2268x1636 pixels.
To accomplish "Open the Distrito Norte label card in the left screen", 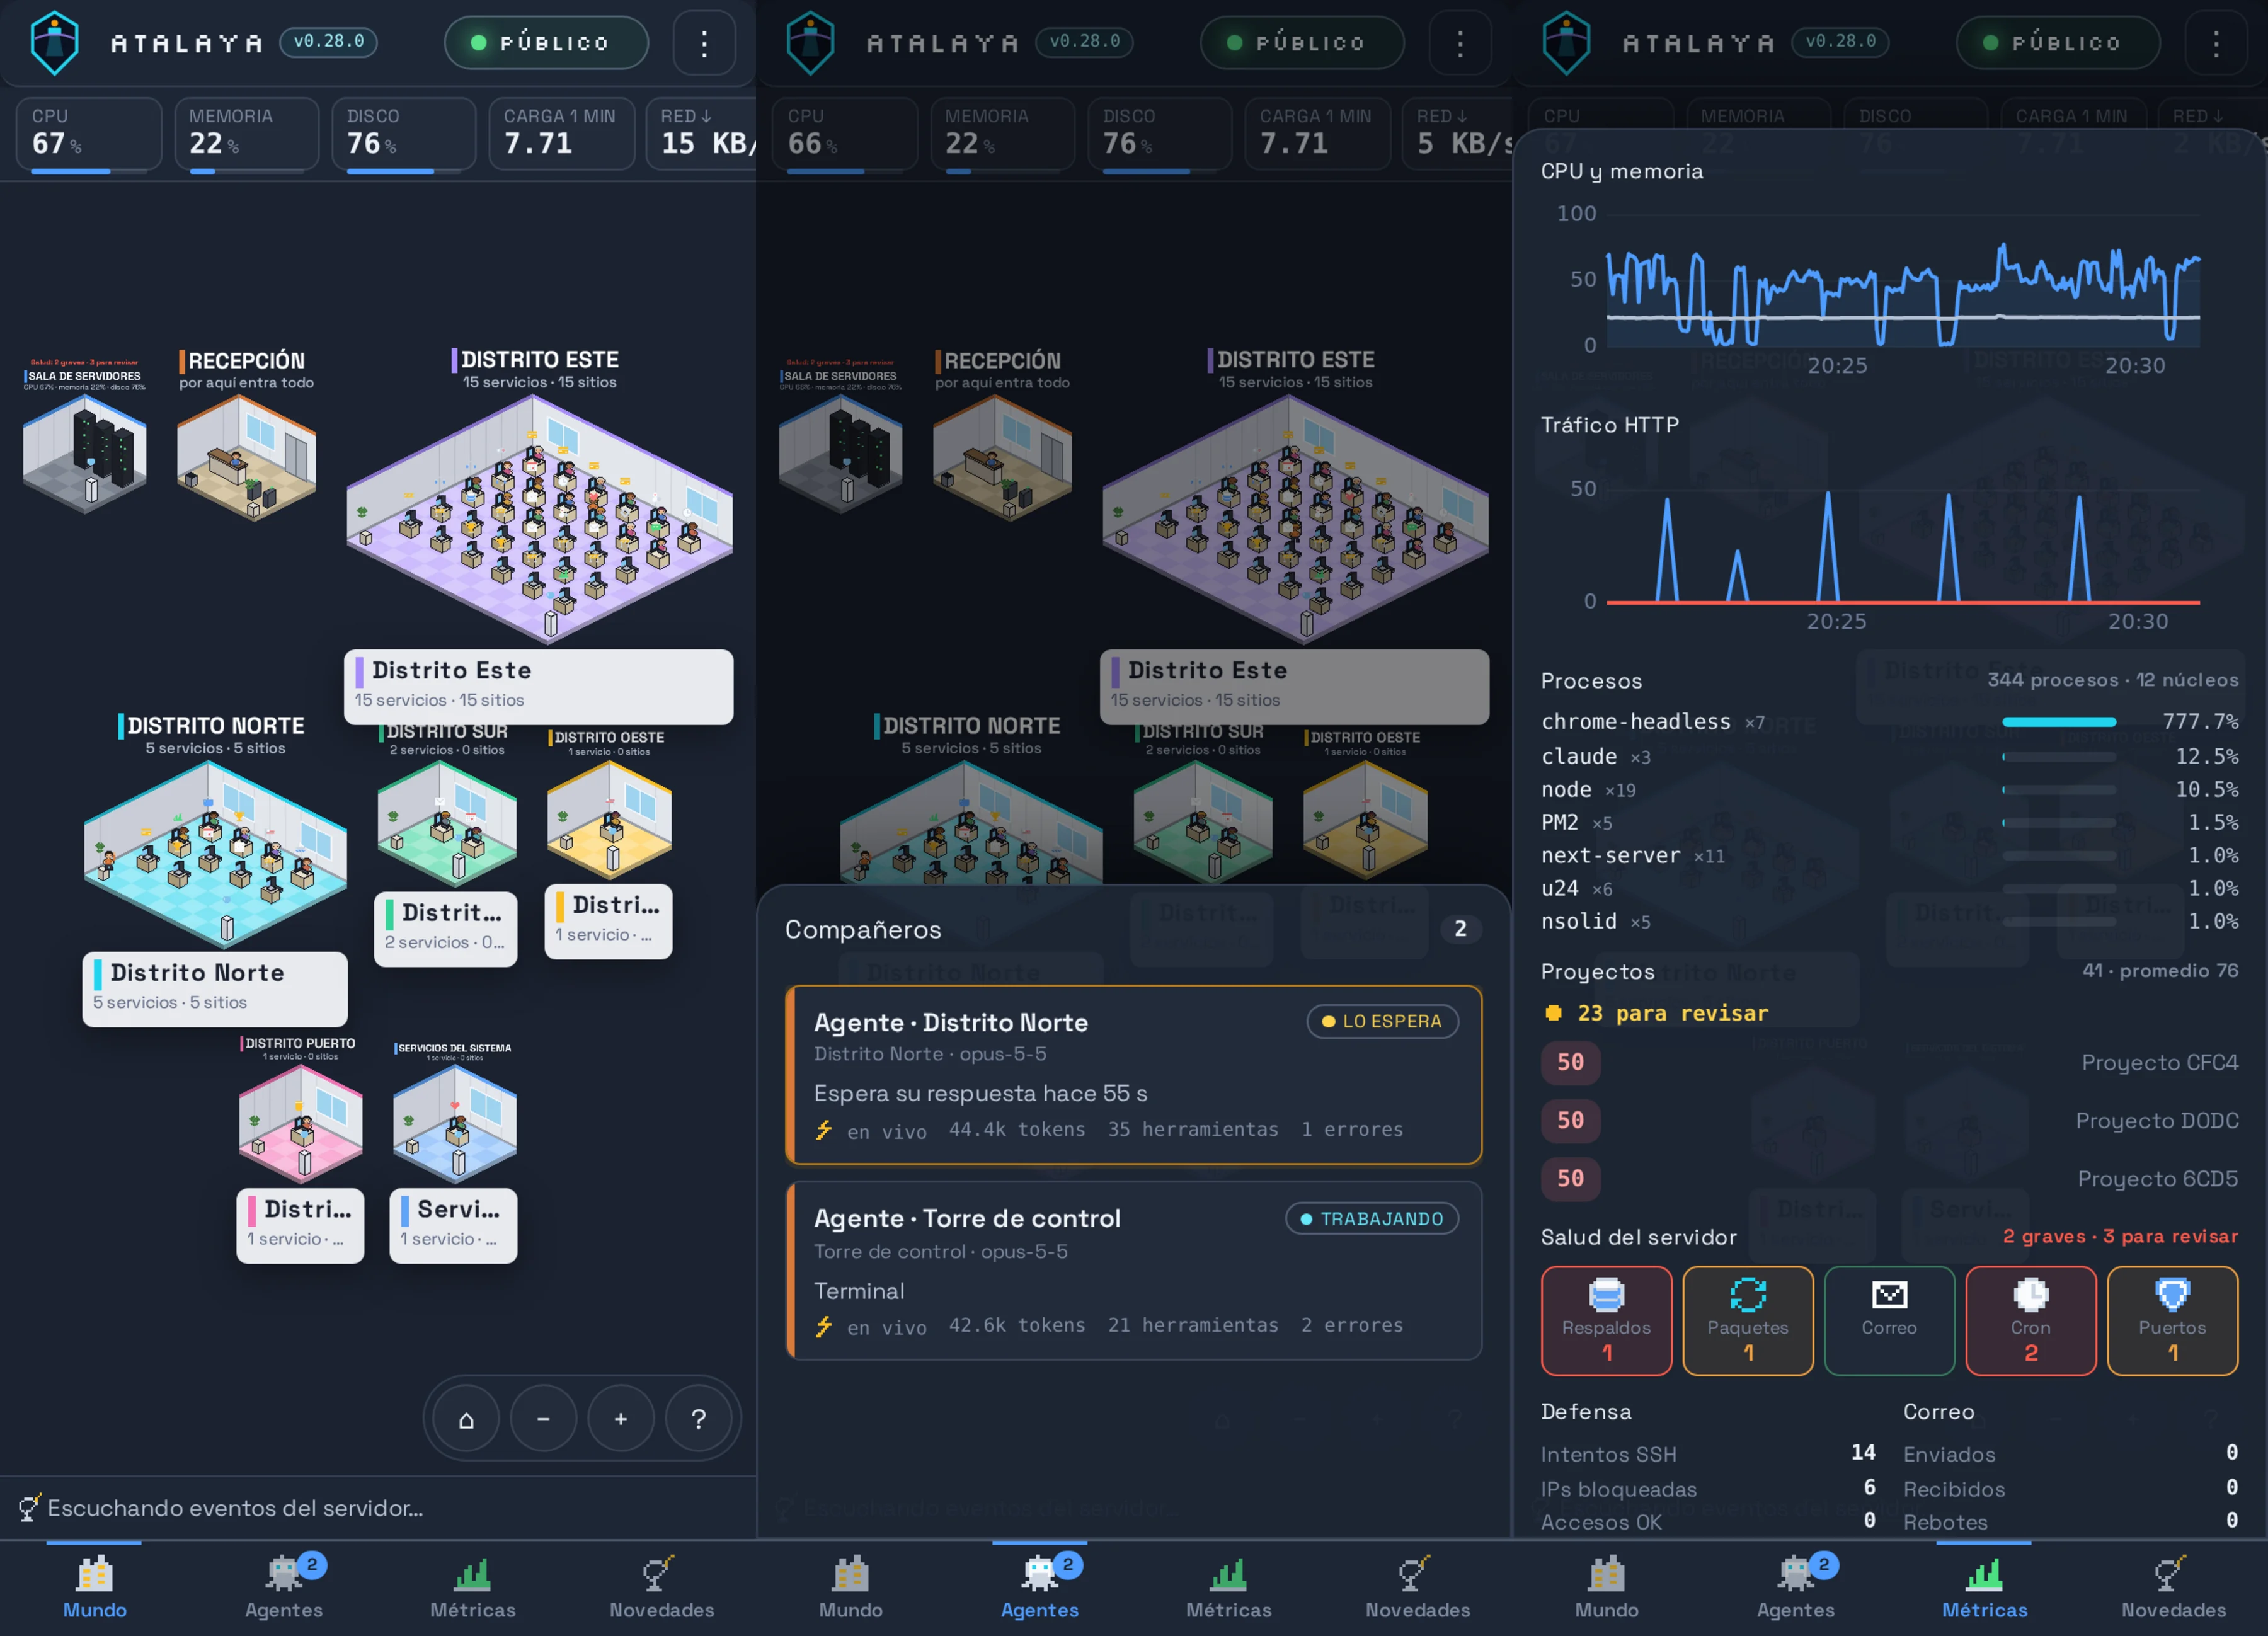I will coord(215,988).
